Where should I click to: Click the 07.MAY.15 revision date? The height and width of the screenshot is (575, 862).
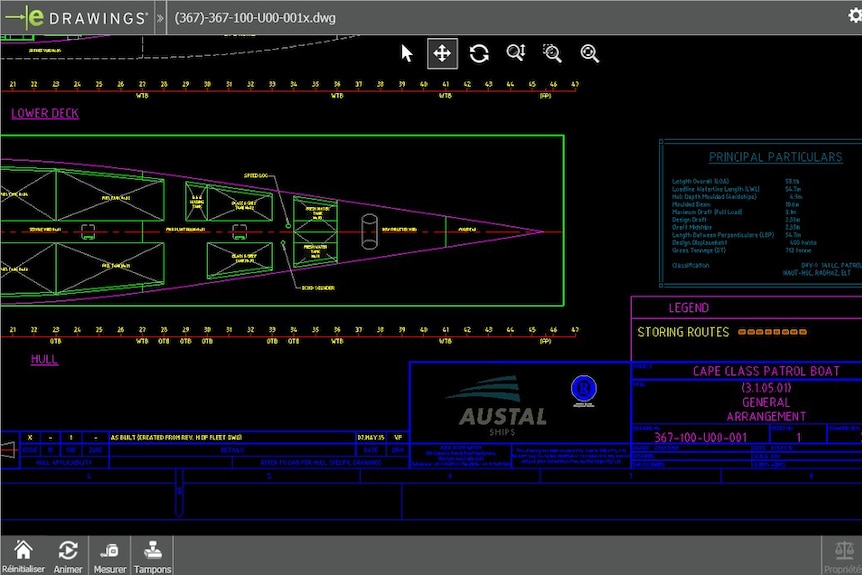371,438
